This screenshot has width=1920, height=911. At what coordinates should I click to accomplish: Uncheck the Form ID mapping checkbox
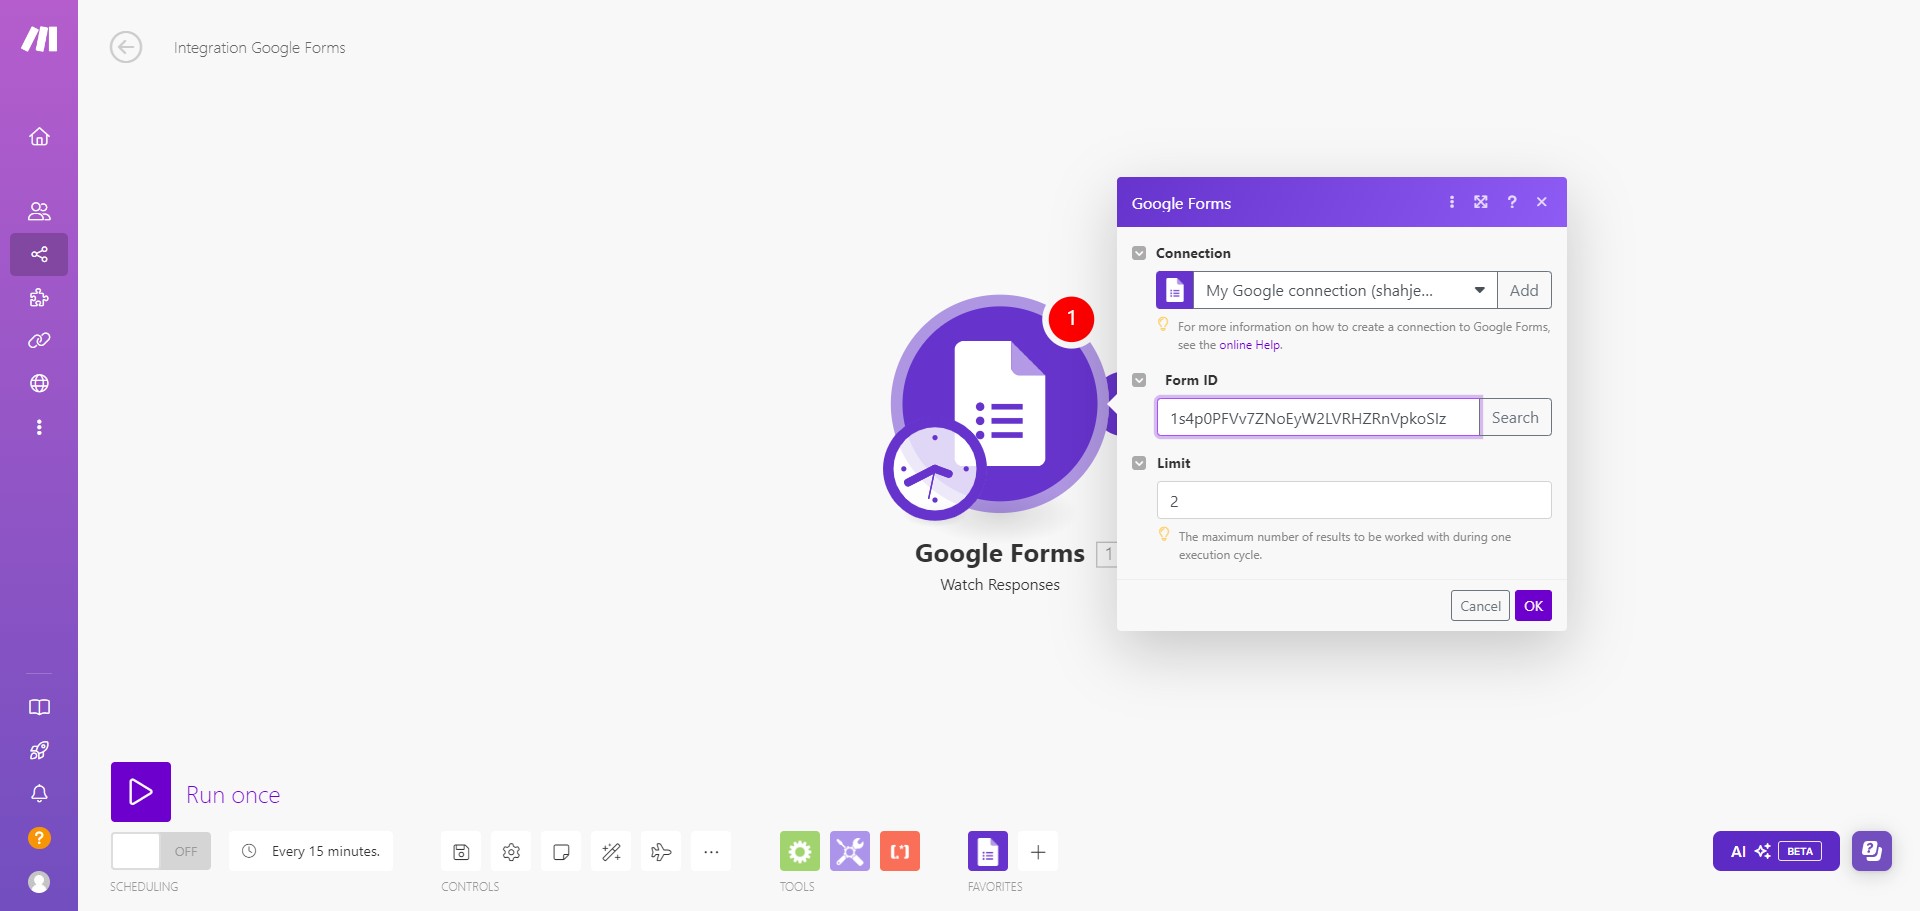(1139, 380)
